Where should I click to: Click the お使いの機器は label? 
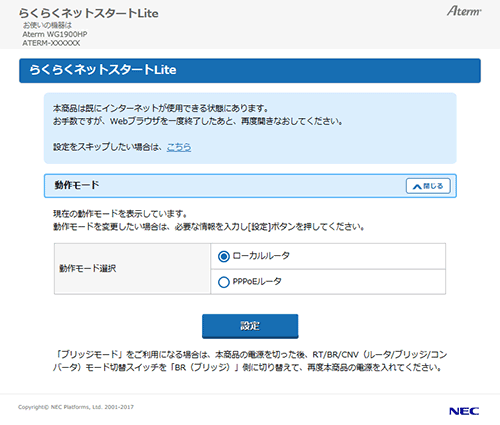point(47,25)
